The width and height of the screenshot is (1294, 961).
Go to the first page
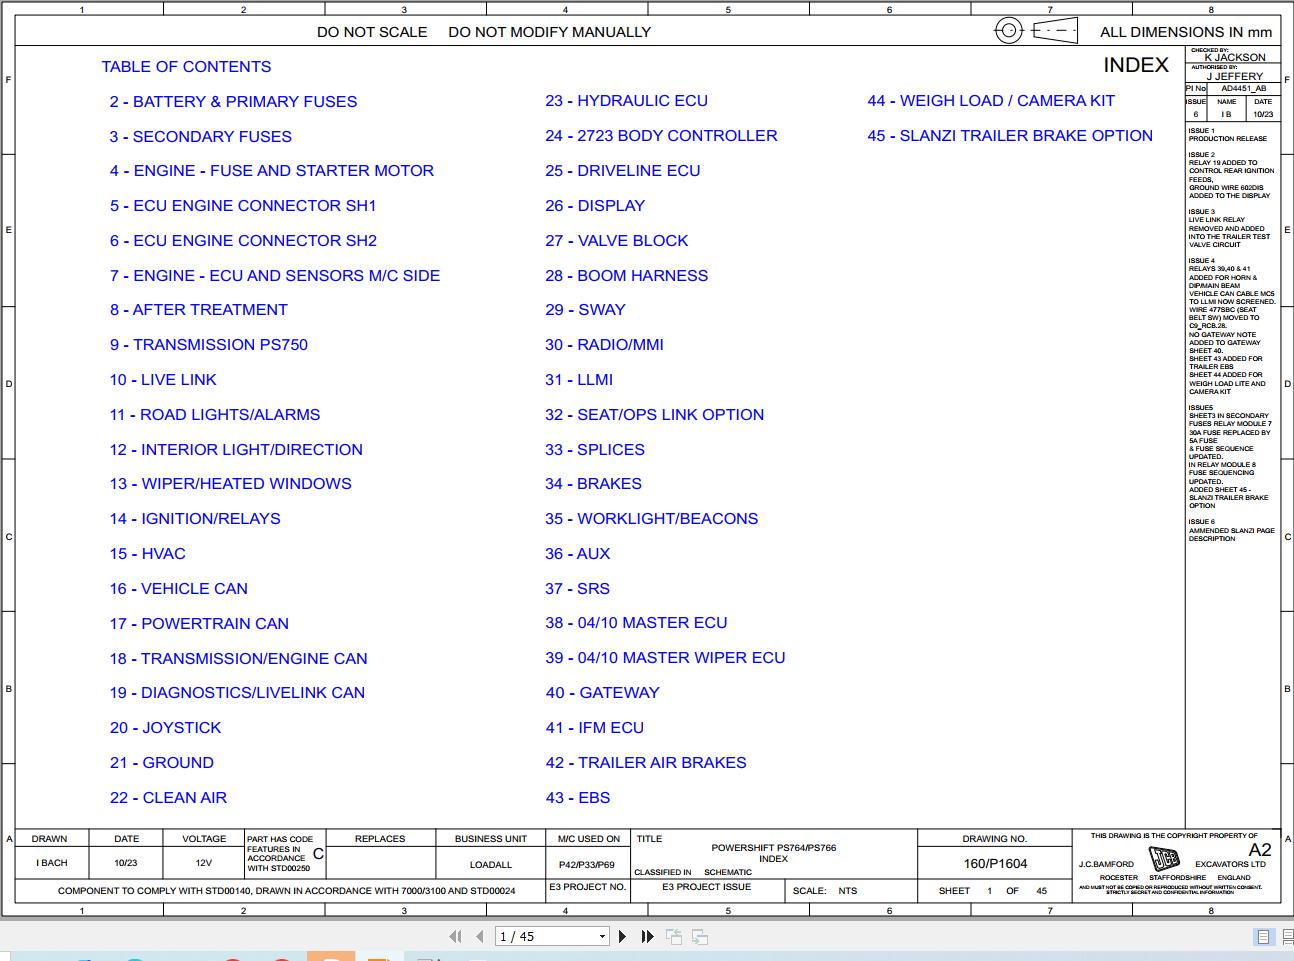point(456,936)
